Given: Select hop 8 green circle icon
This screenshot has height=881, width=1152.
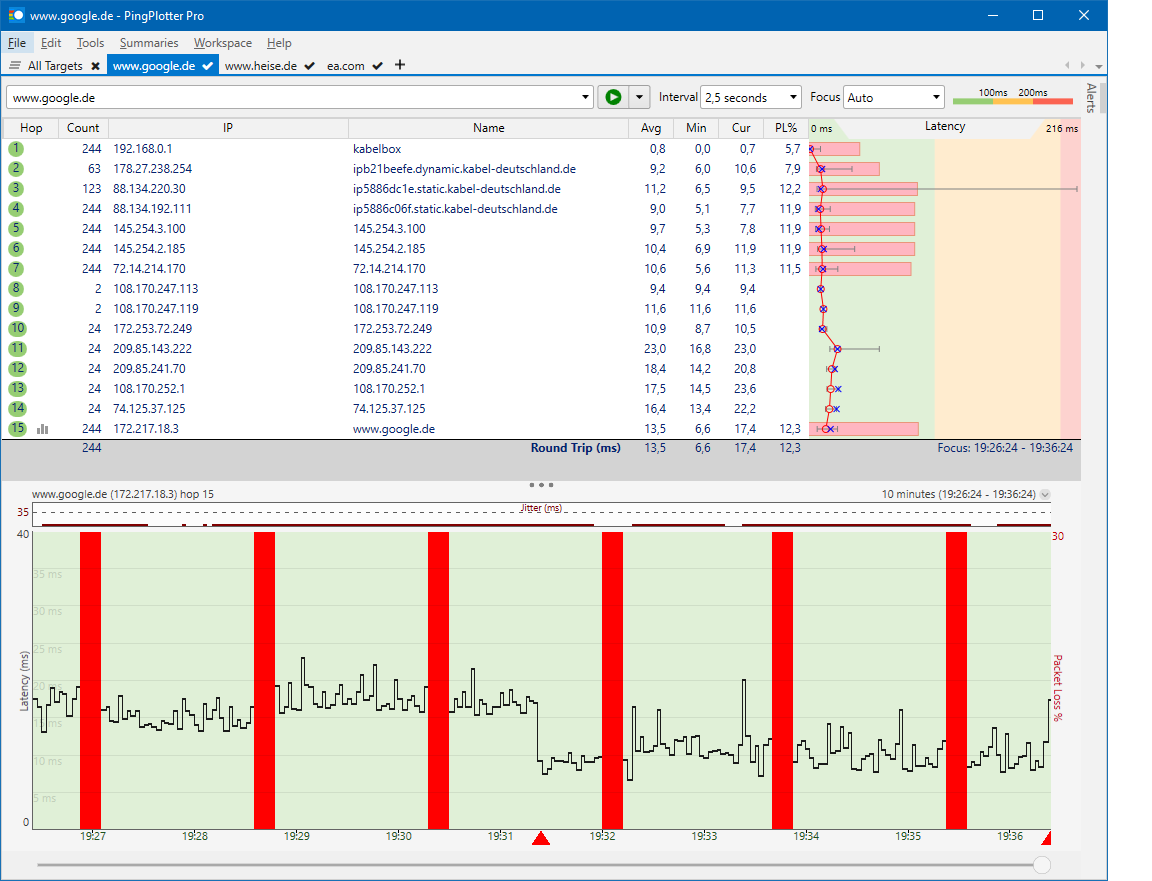Looking at the screenshot, I should click(x=16, y=289).
